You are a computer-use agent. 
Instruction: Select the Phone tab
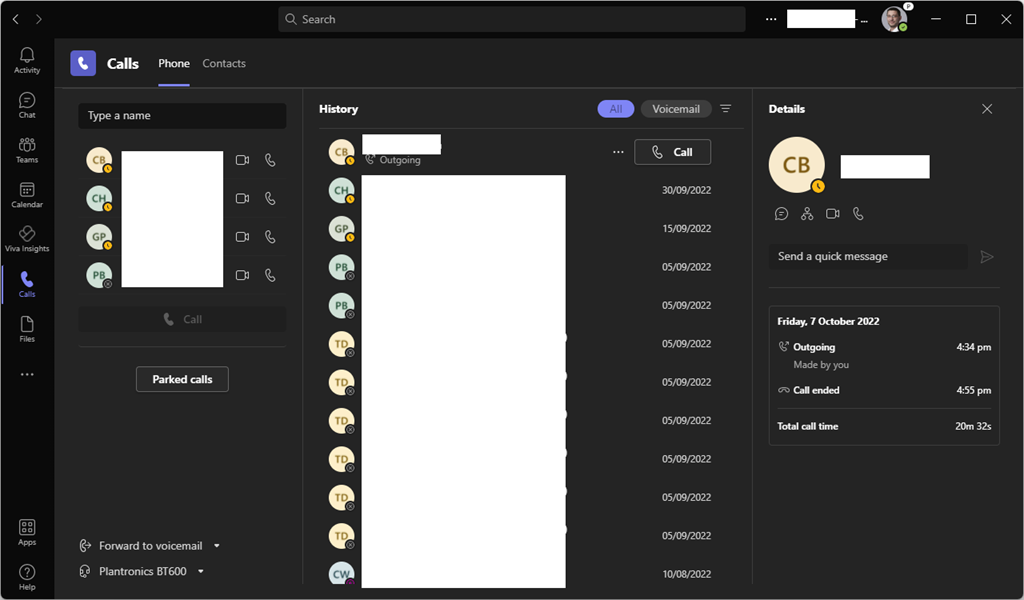[174, 64]
